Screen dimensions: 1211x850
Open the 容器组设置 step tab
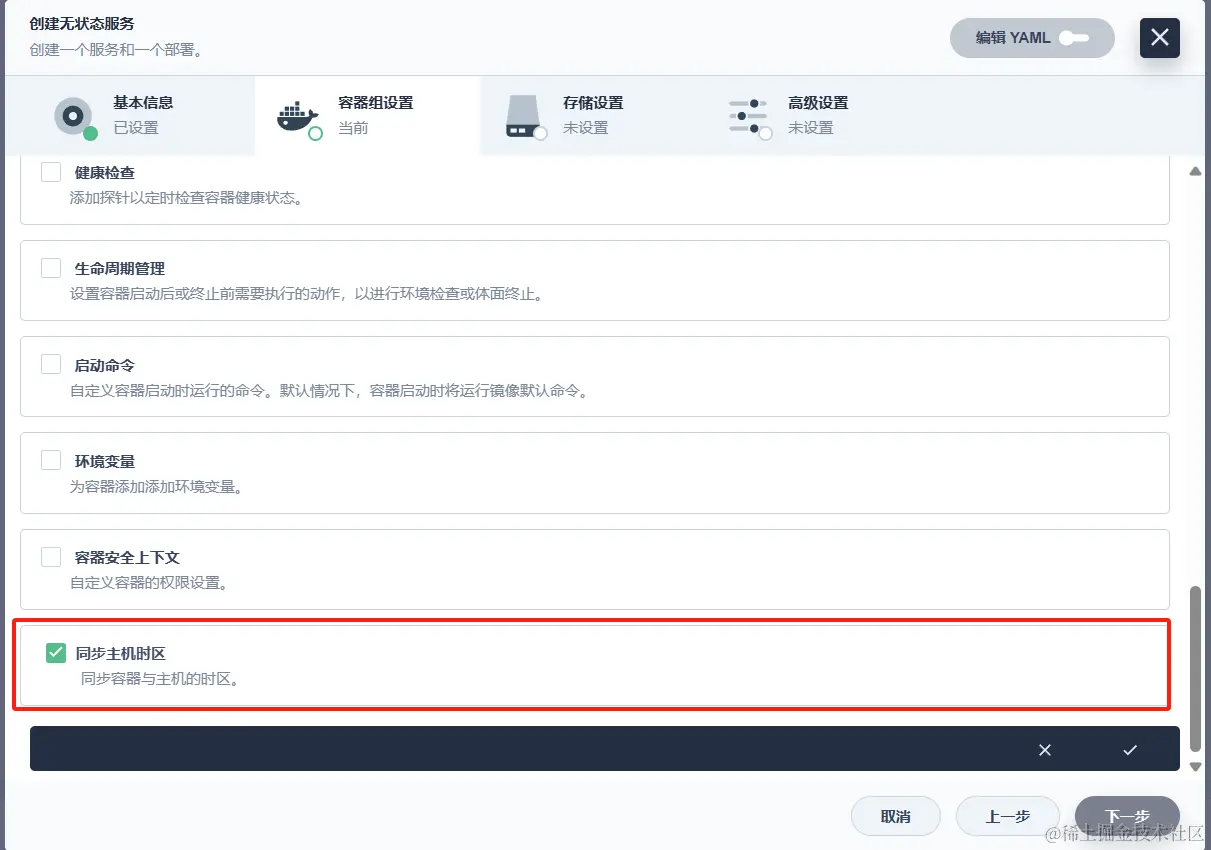click(x=367, y=116)
